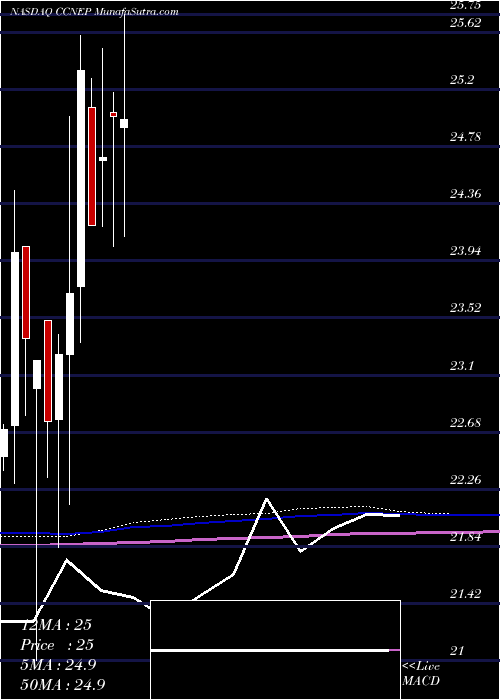
Task: Click the 23.94 price axis label
Action: pos(466,250)
